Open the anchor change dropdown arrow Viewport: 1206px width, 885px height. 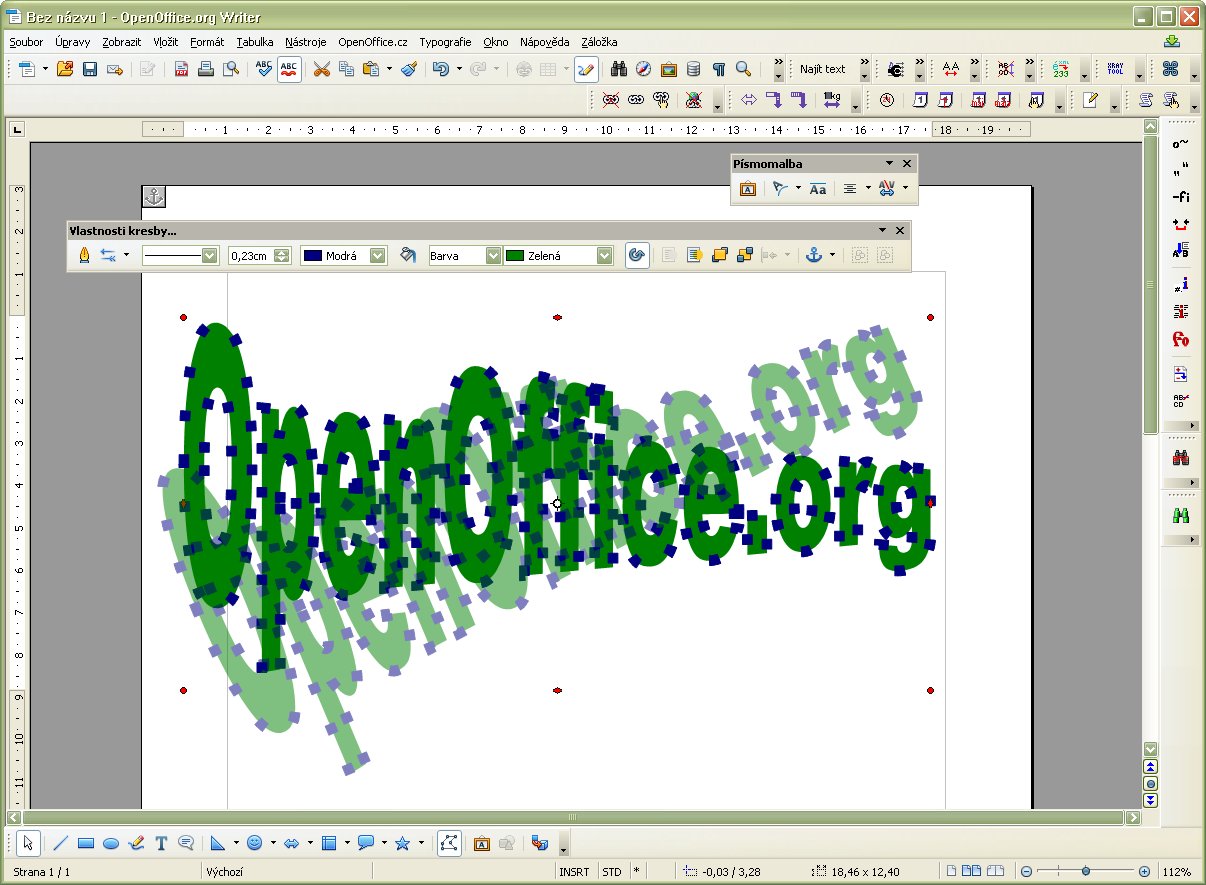coord(832,255)
